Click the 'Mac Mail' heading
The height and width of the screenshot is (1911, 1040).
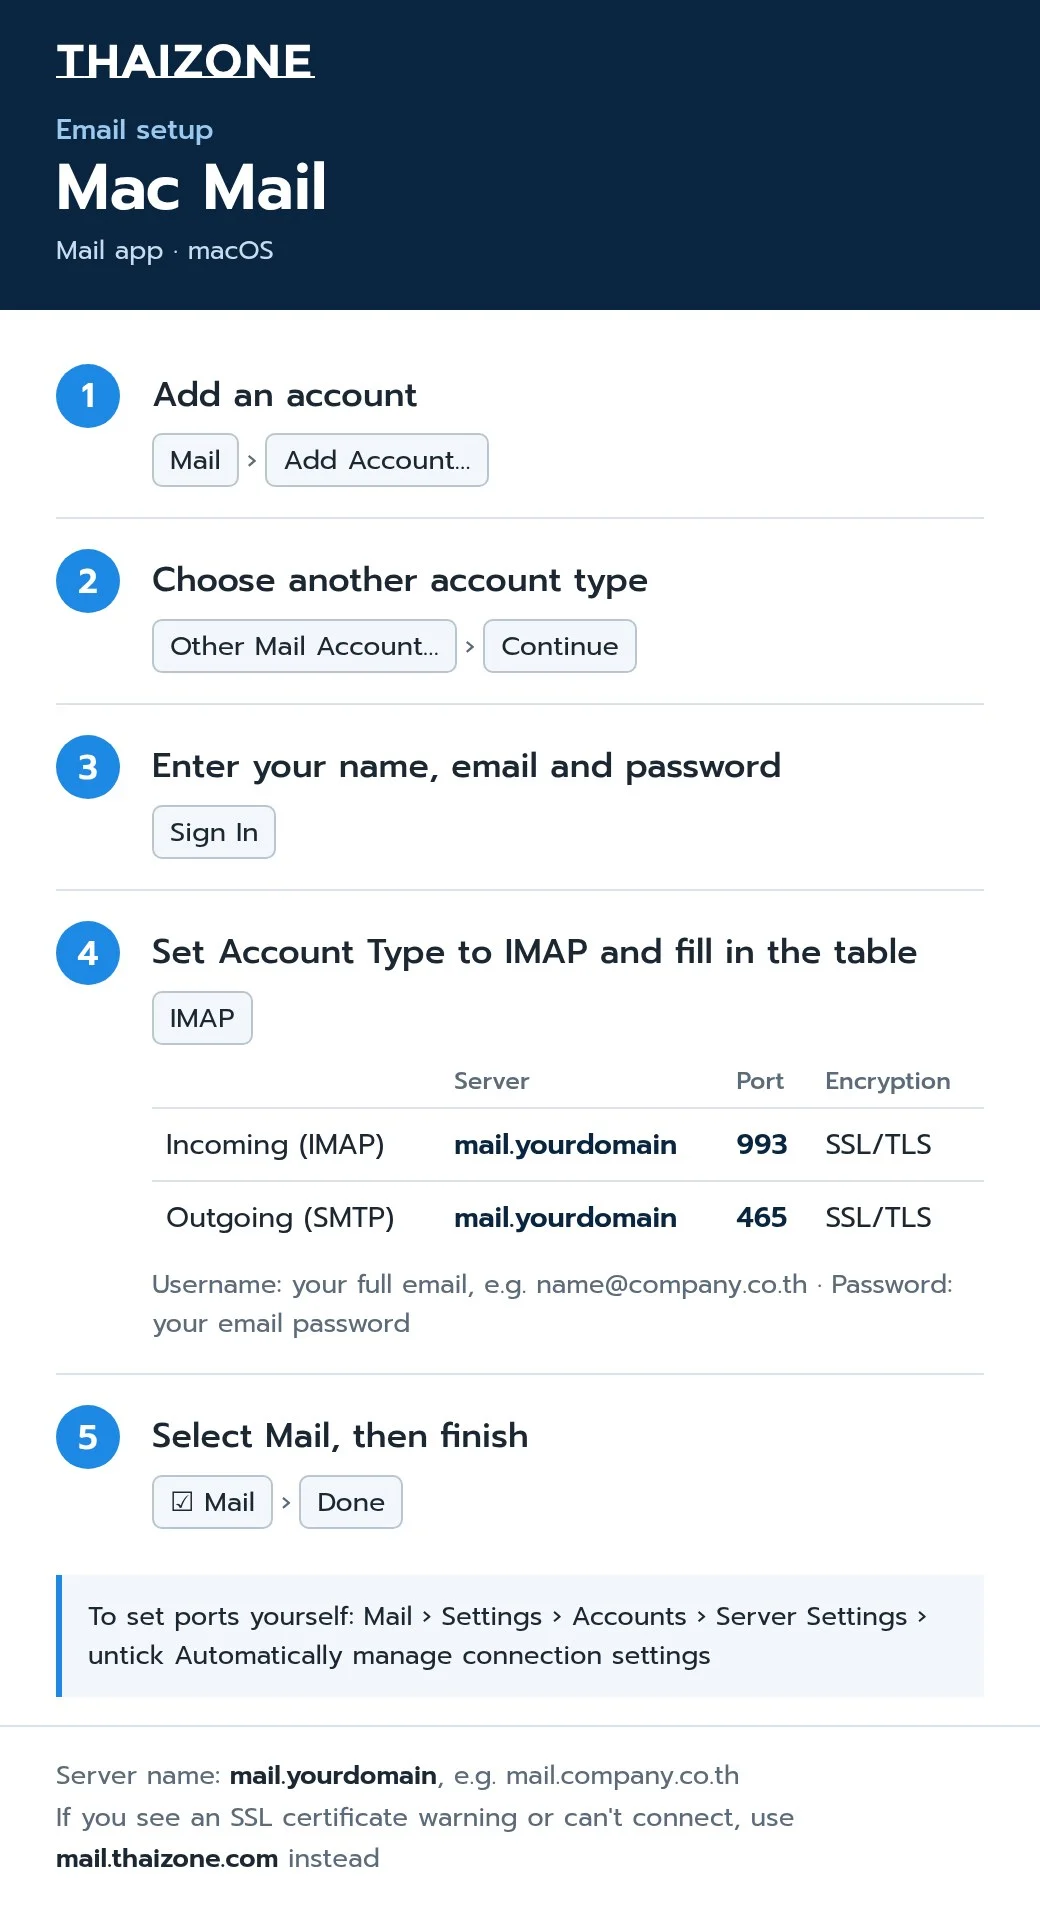191,187
